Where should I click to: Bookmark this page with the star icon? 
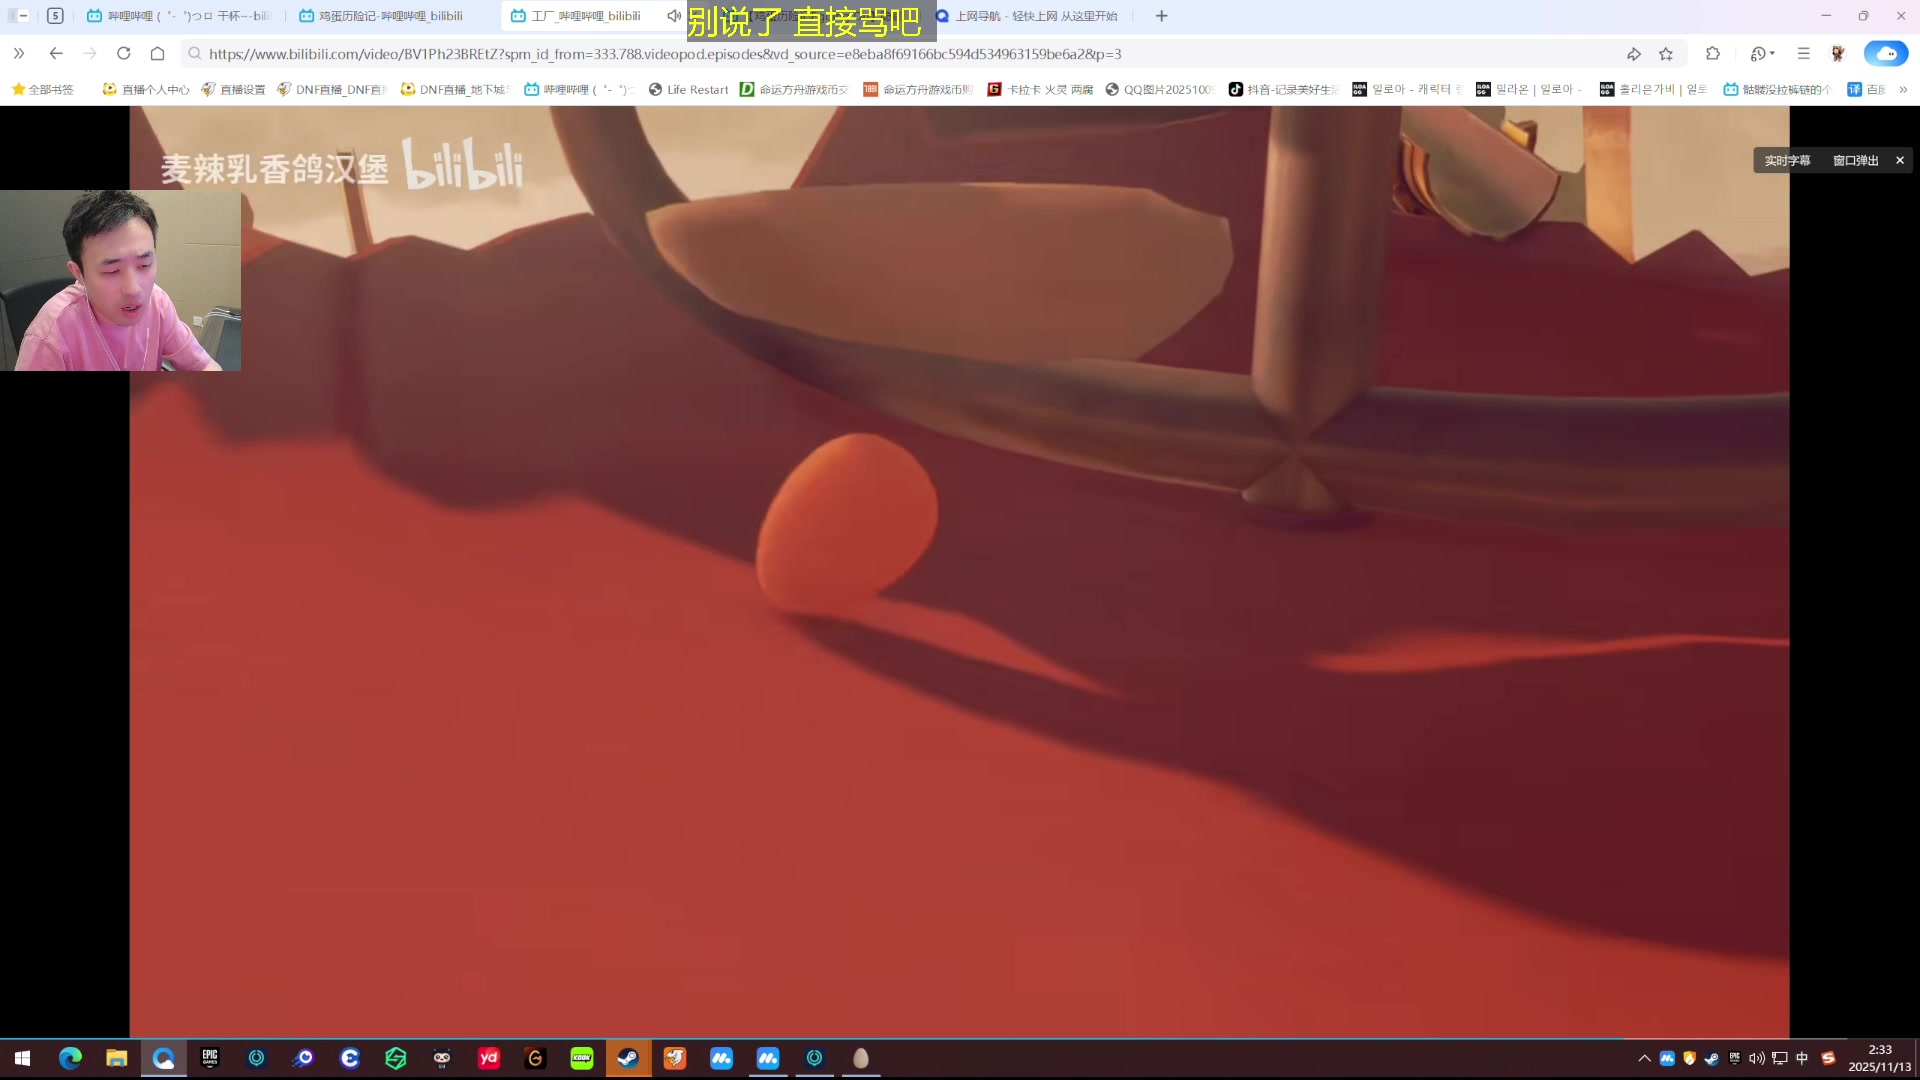click(x=1666, y=54)
